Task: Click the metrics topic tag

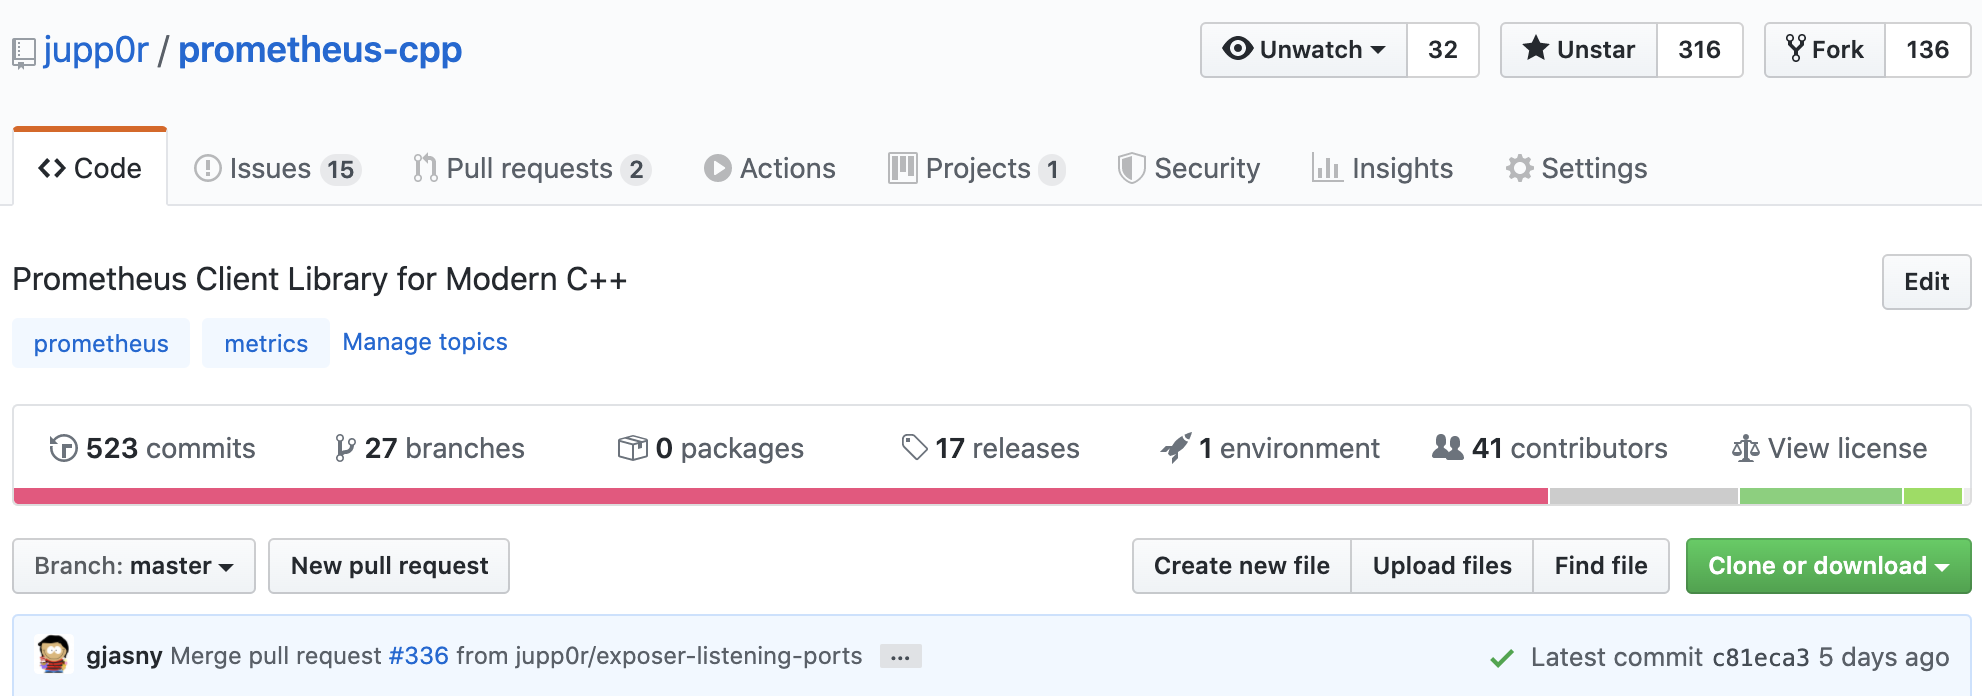Action: tap(266, 343)
